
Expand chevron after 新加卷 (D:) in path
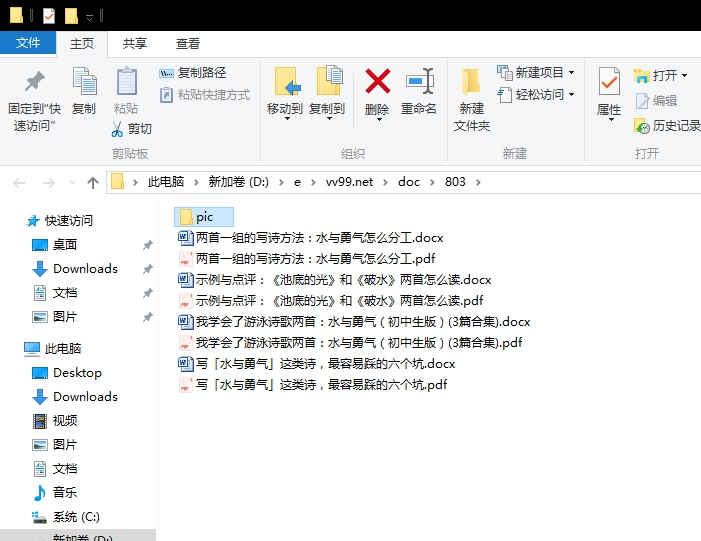pos(281,182)
